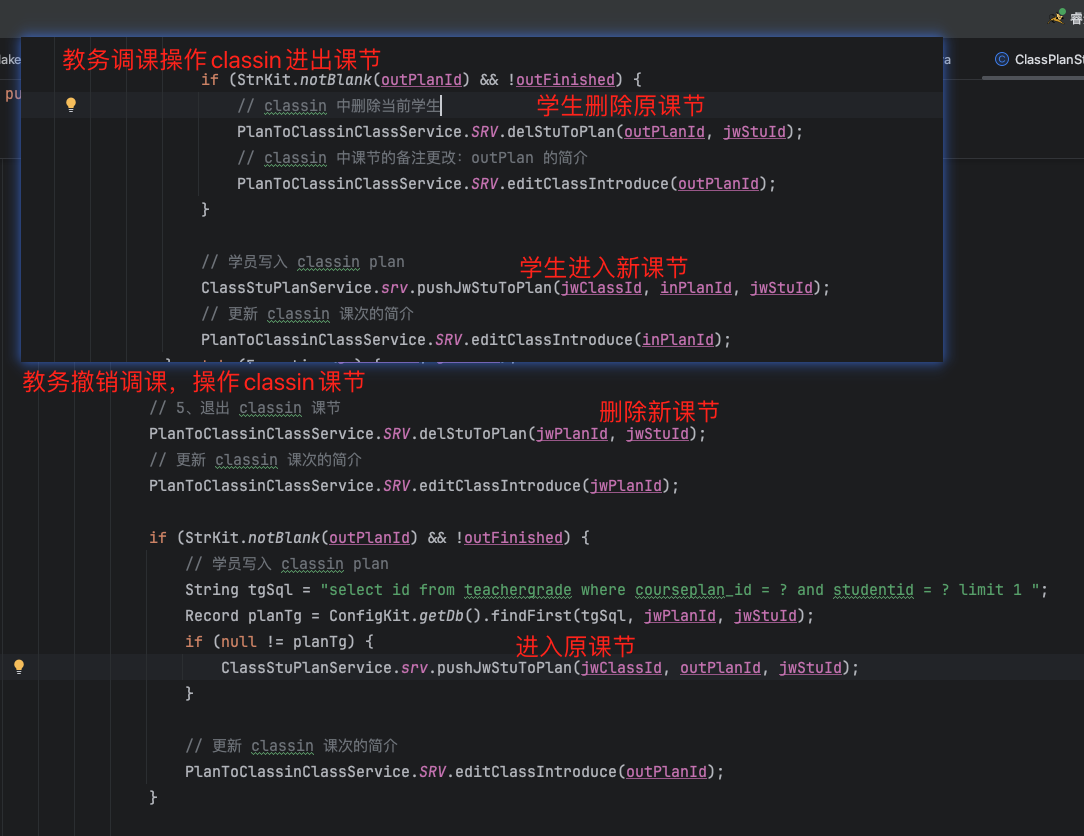Click jwPlanId in delStuToPlan(jwPlanId, jwStuId)
This screenshot has width=1084, height=836.
tap(572, 434)
